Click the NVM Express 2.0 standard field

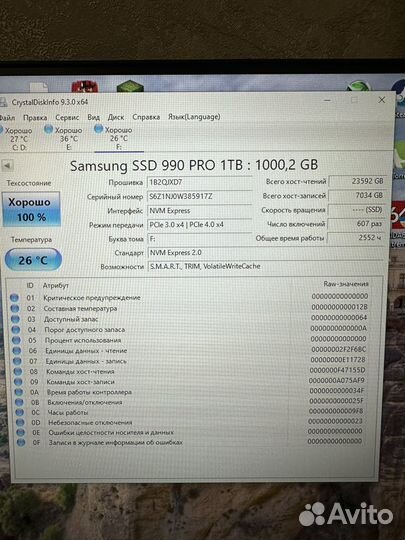(x=266, y=252)
